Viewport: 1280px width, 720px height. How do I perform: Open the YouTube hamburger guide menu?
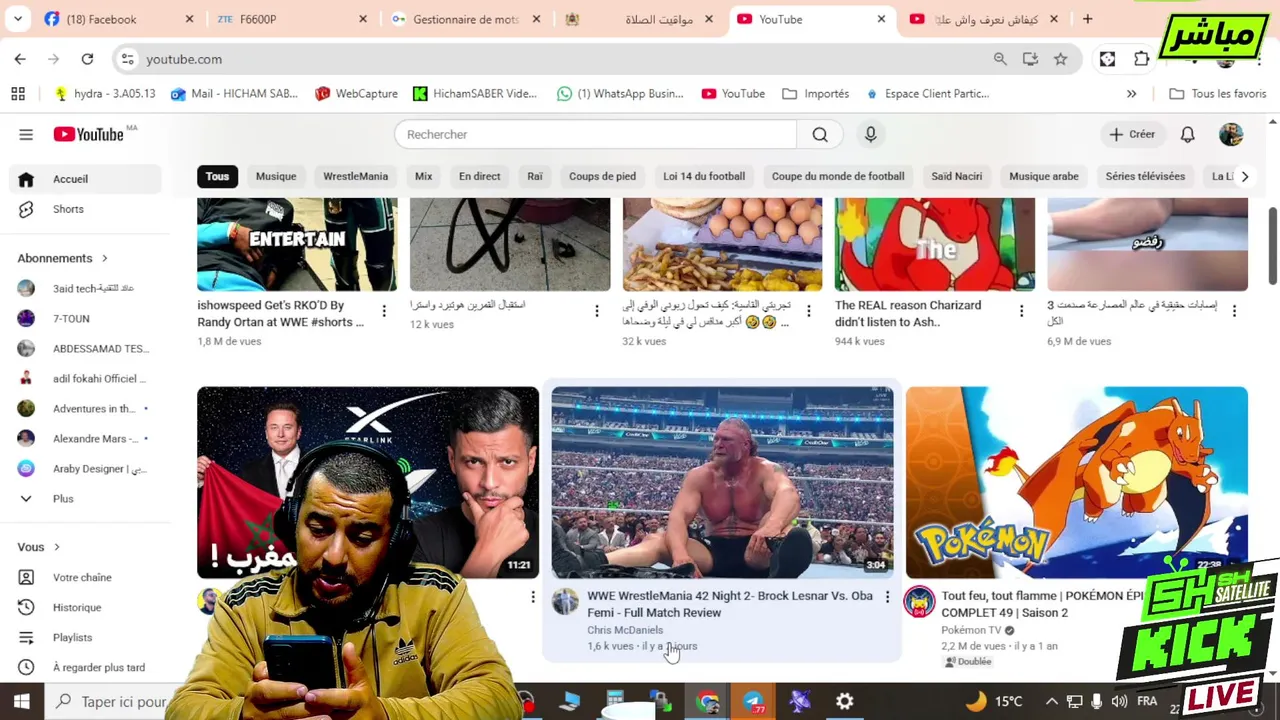pos(26,134)
